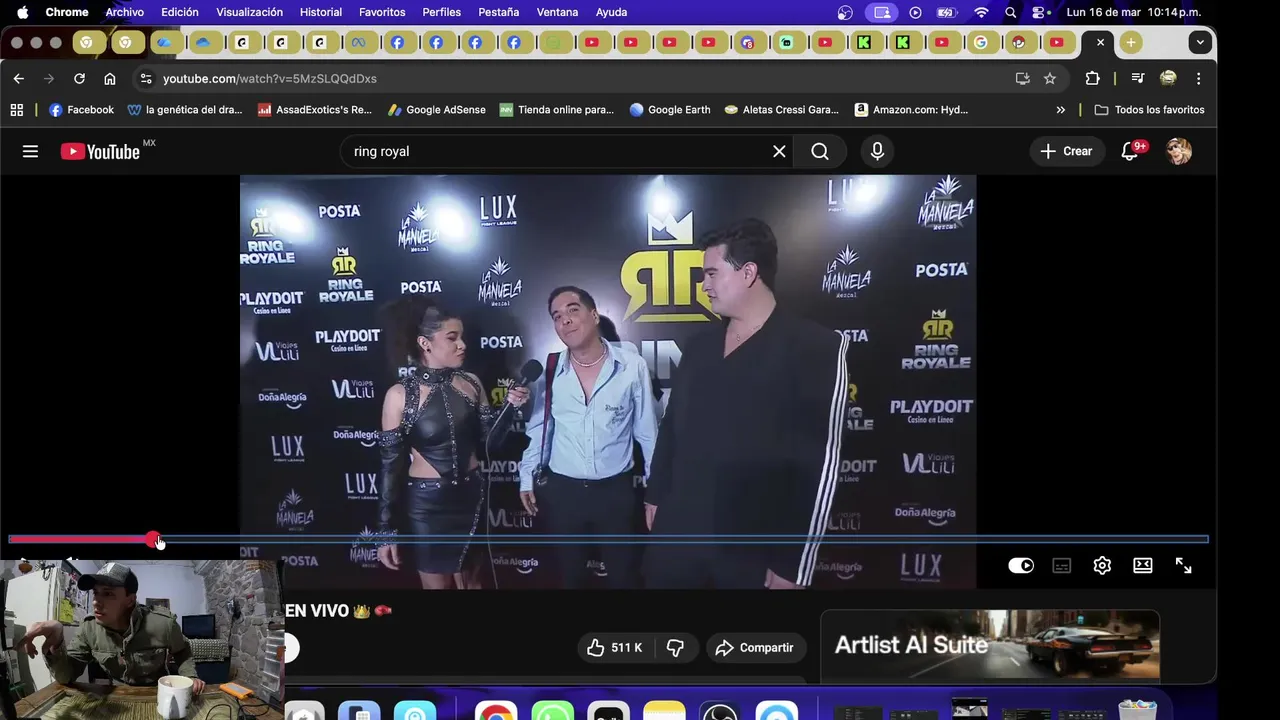Screen dimensions: 1280x720
Task: Open Historial menu
Action: pyautogui.click(x=321, y=12)
